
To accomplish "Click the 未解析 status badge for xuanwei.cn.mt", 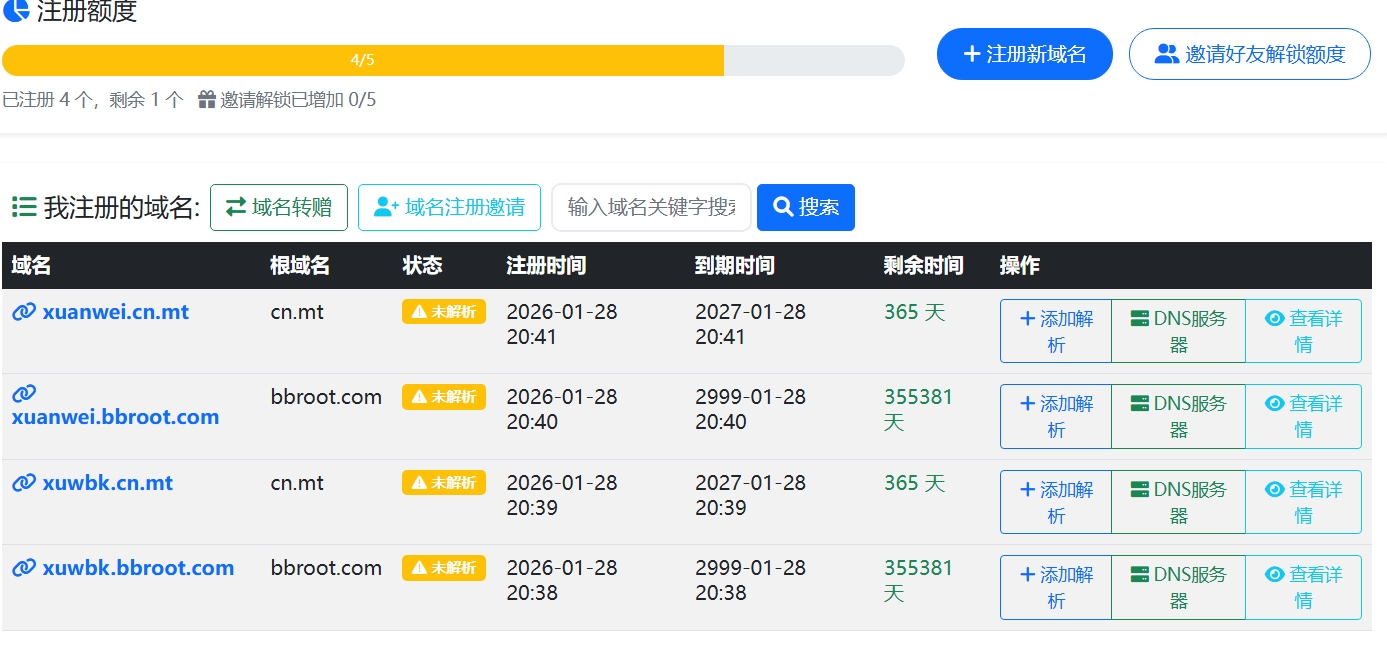I will pos(443,312).
